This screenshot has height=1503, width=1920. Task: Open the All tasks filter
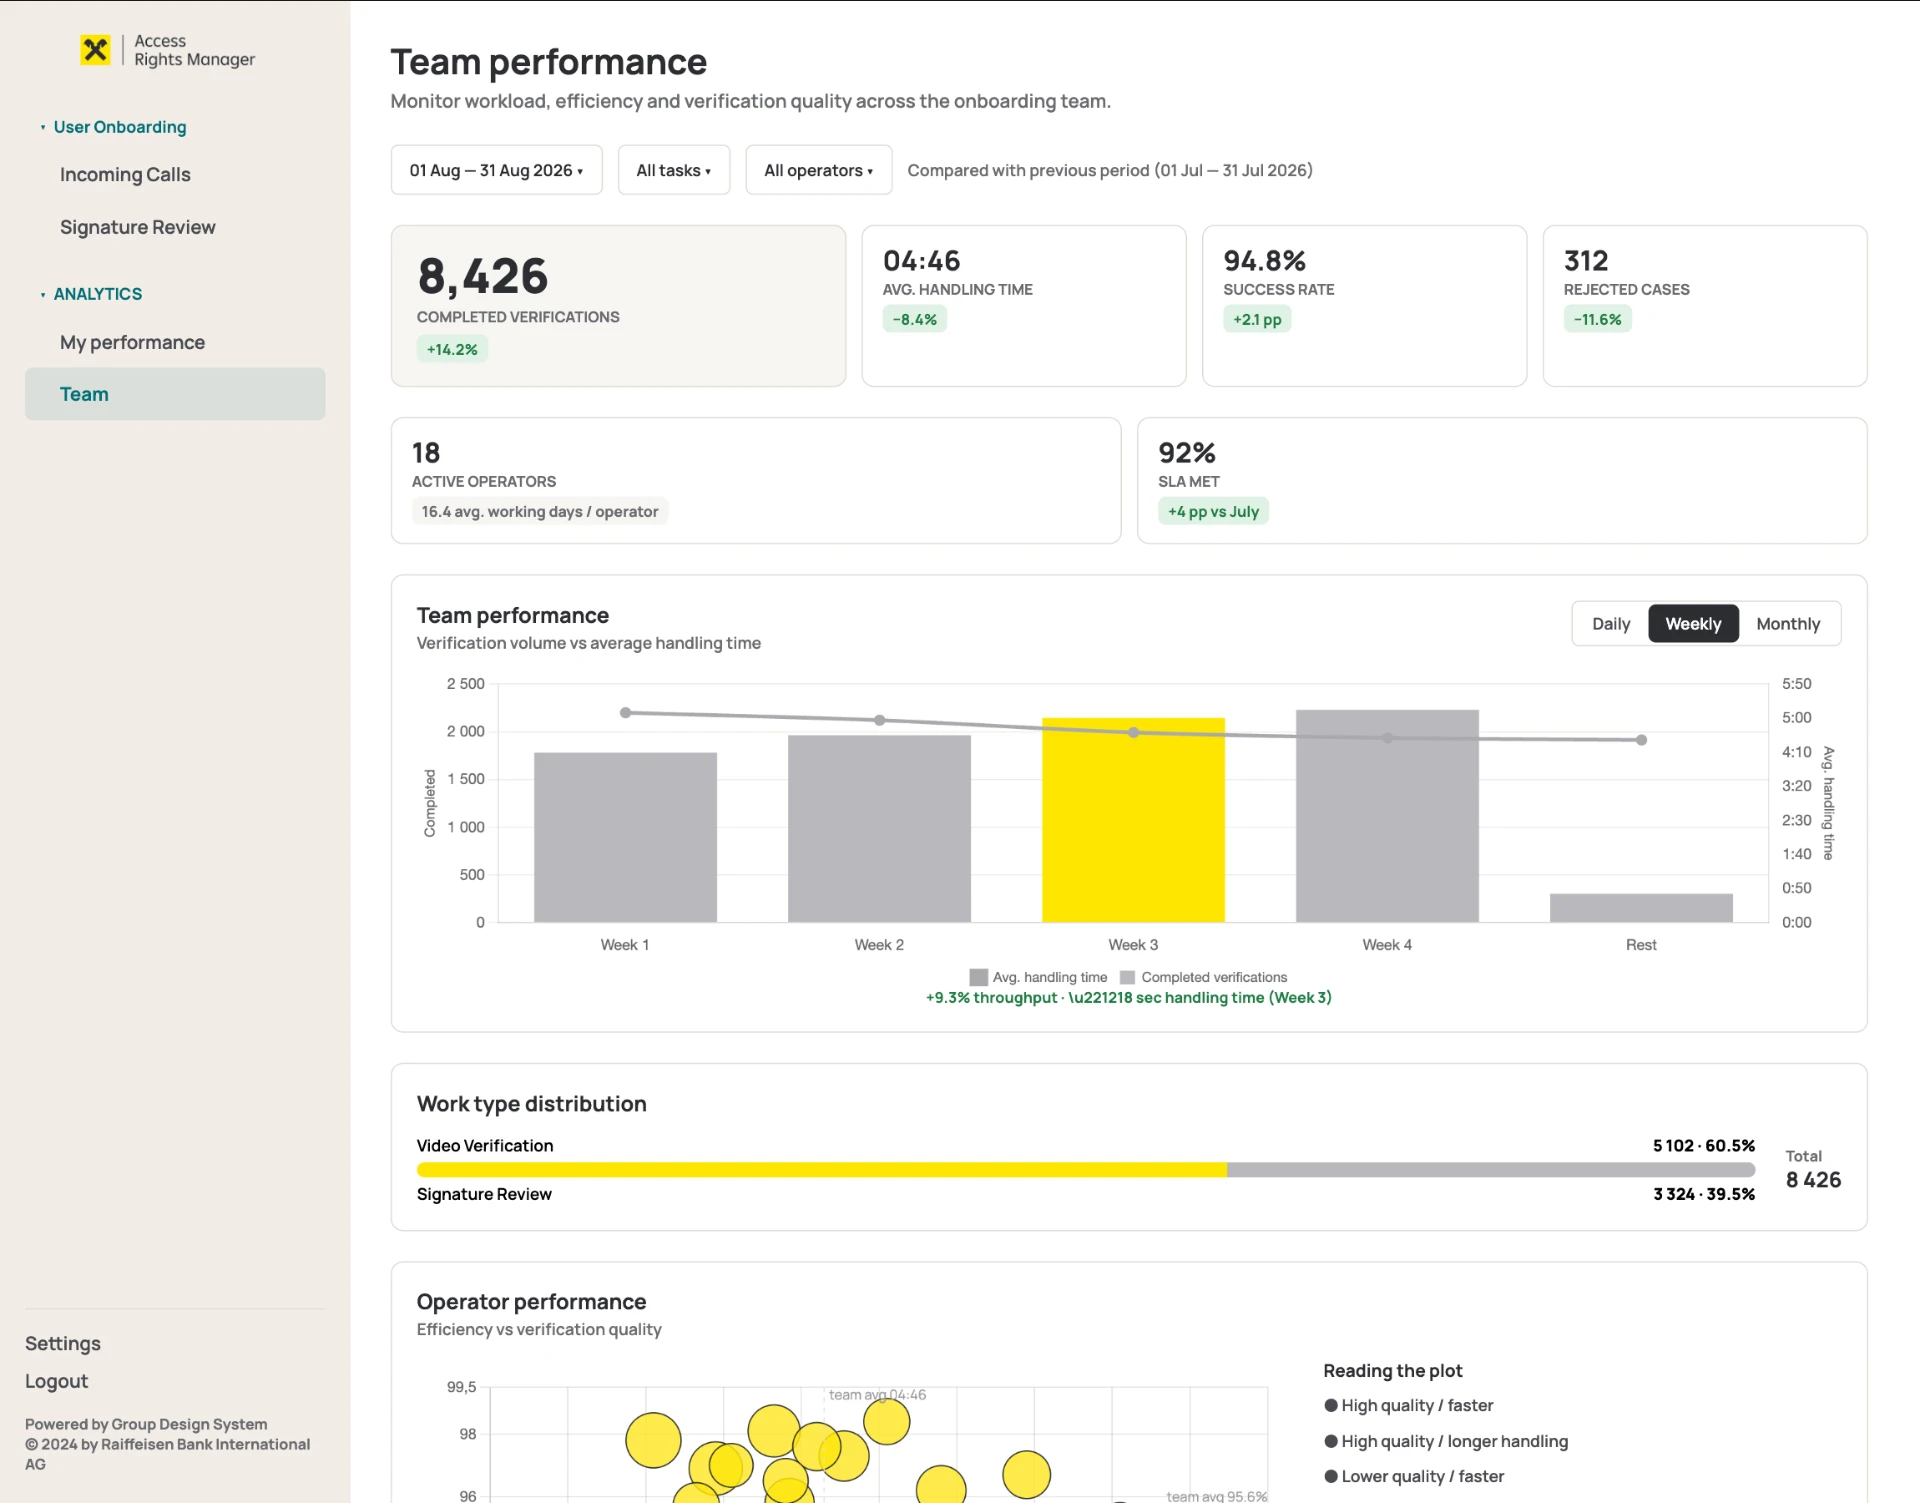(673, 170)
